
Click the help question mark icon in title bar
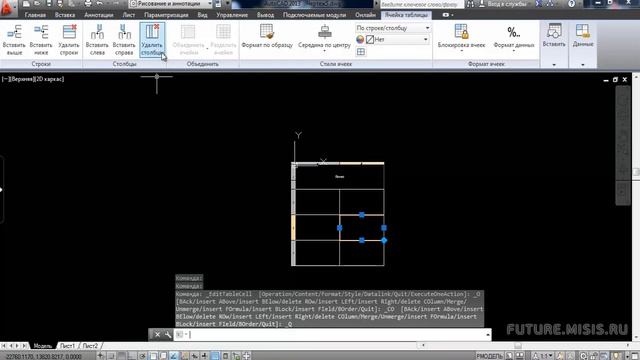click(571, 4)
